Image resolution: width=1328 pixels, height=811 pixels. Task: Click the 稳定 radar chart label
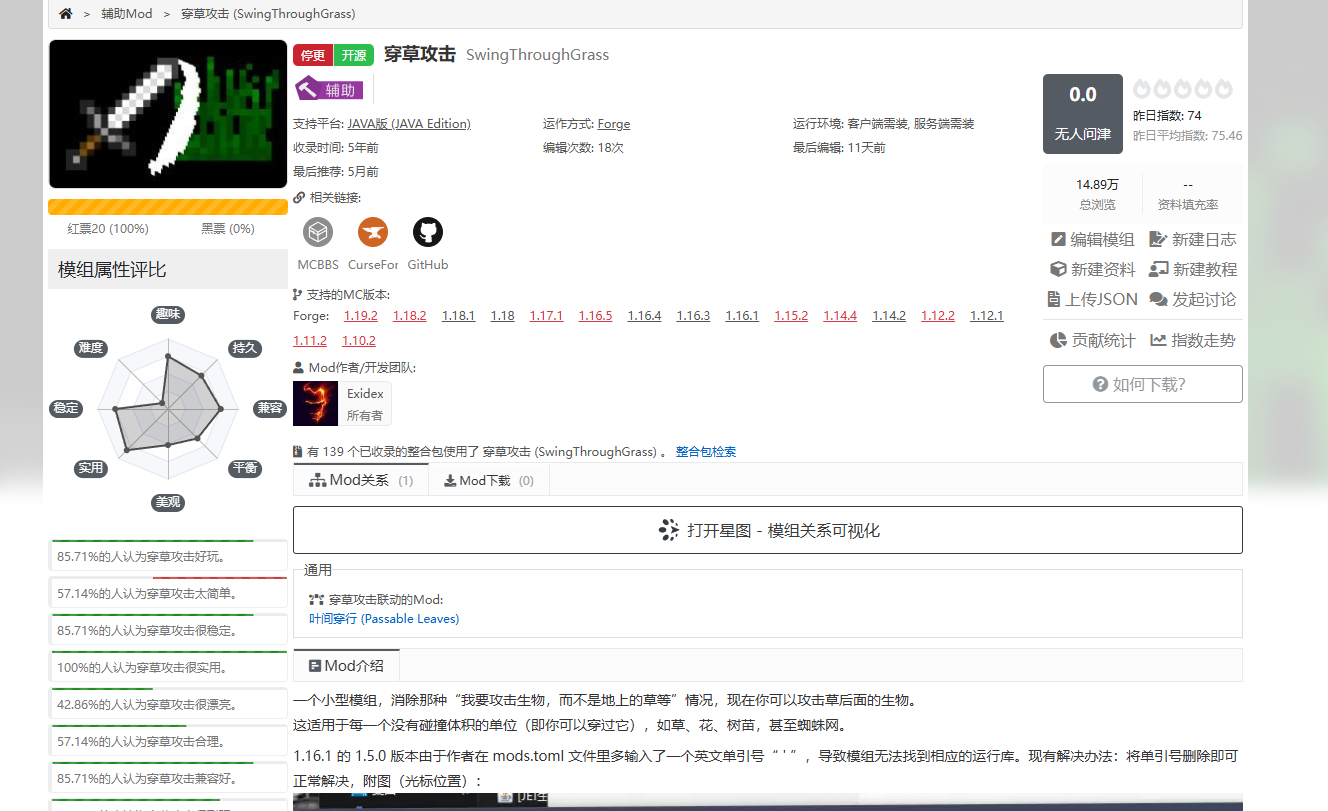point(66,408)
